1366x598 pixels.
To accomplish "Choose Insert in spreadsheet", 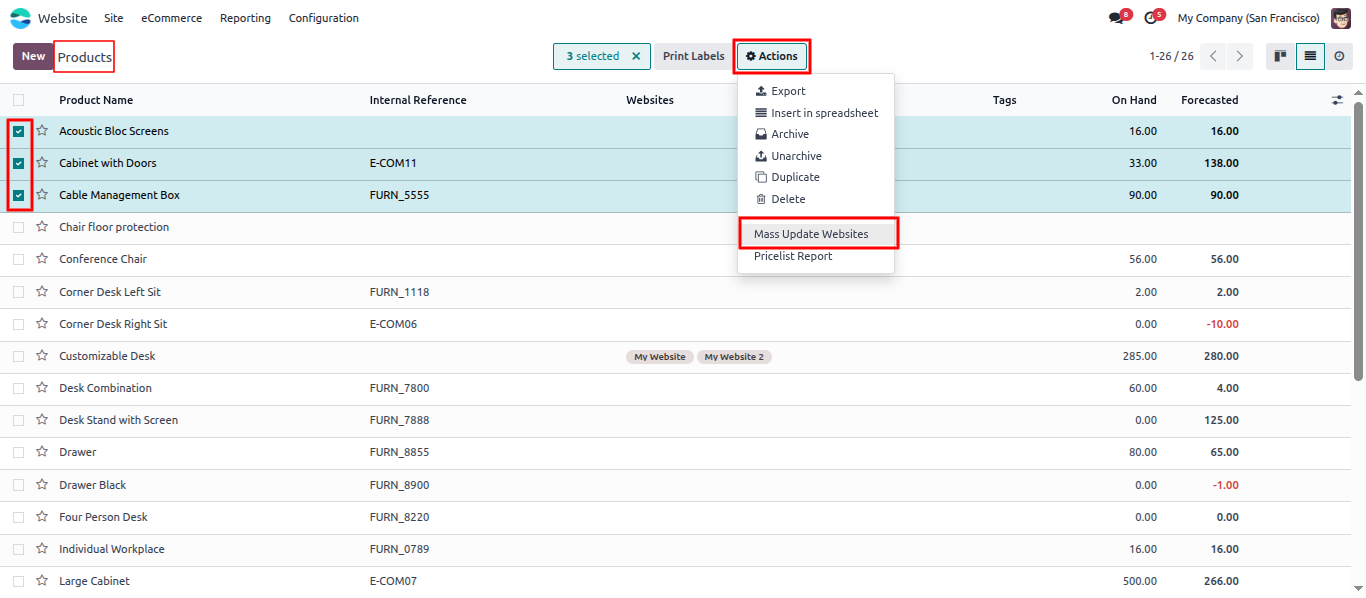I will [816, 113].
